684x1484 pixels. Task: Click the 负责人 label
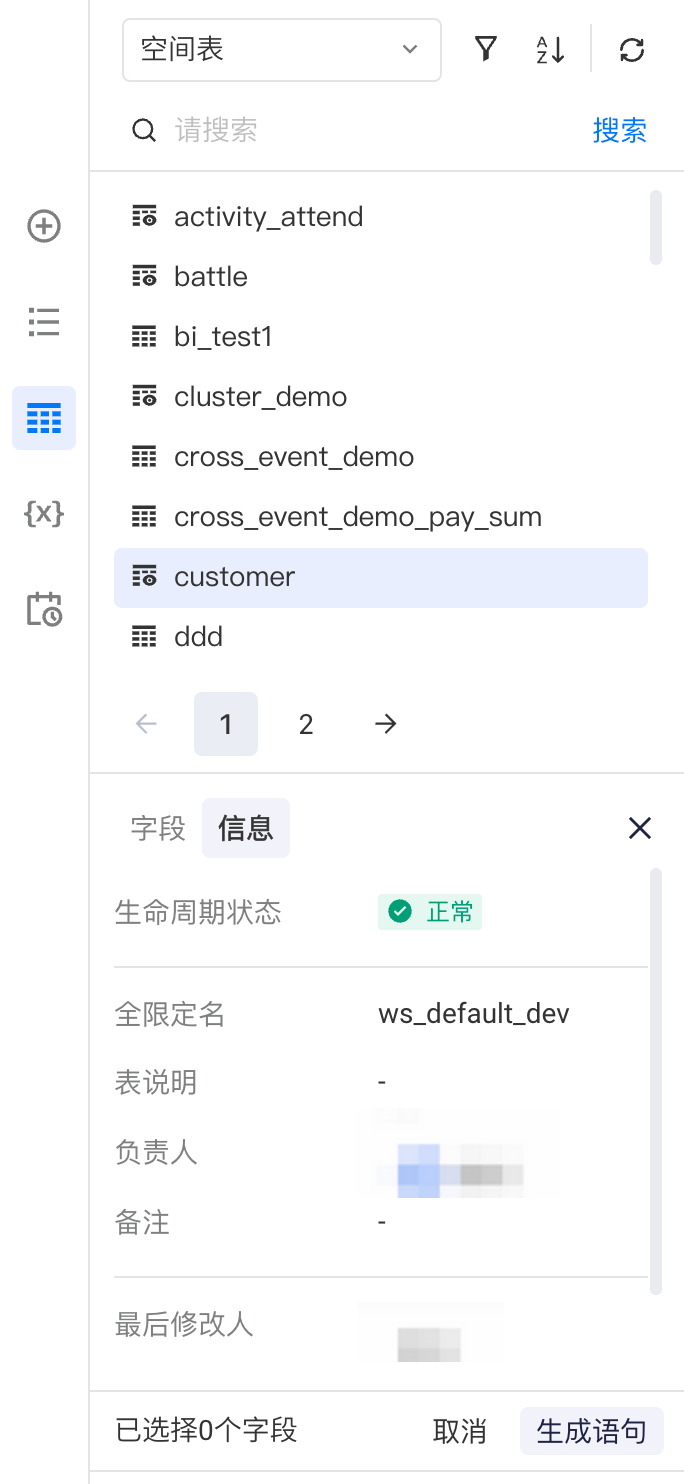[x=156, y=1152]
